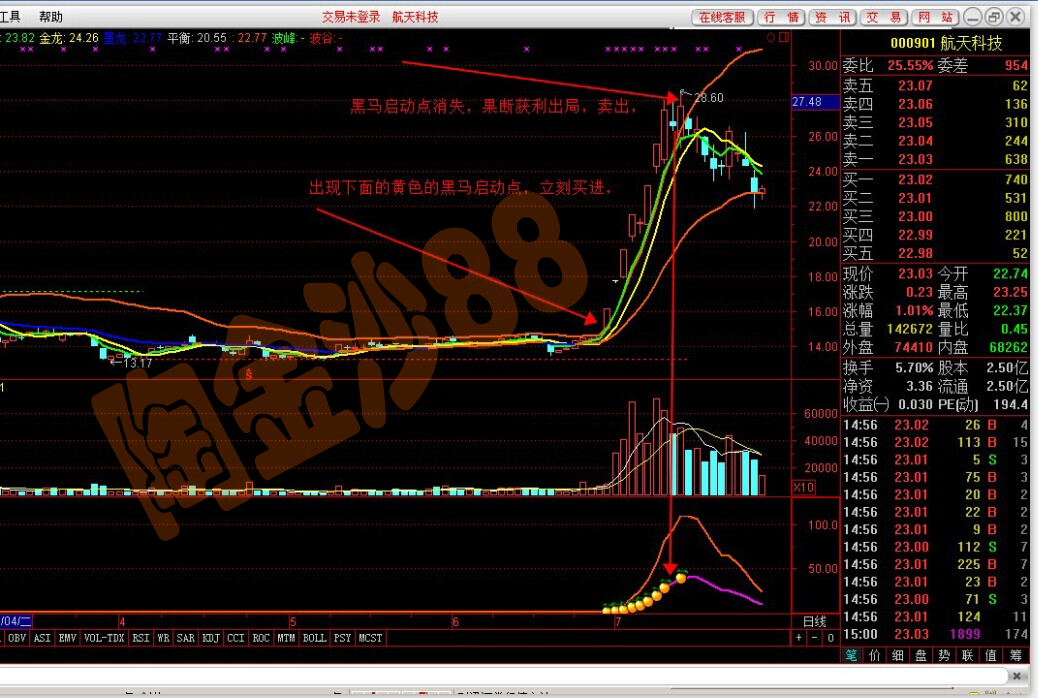
Task: Click the diamond icon above the price axis
Action: tap(770, 38)
